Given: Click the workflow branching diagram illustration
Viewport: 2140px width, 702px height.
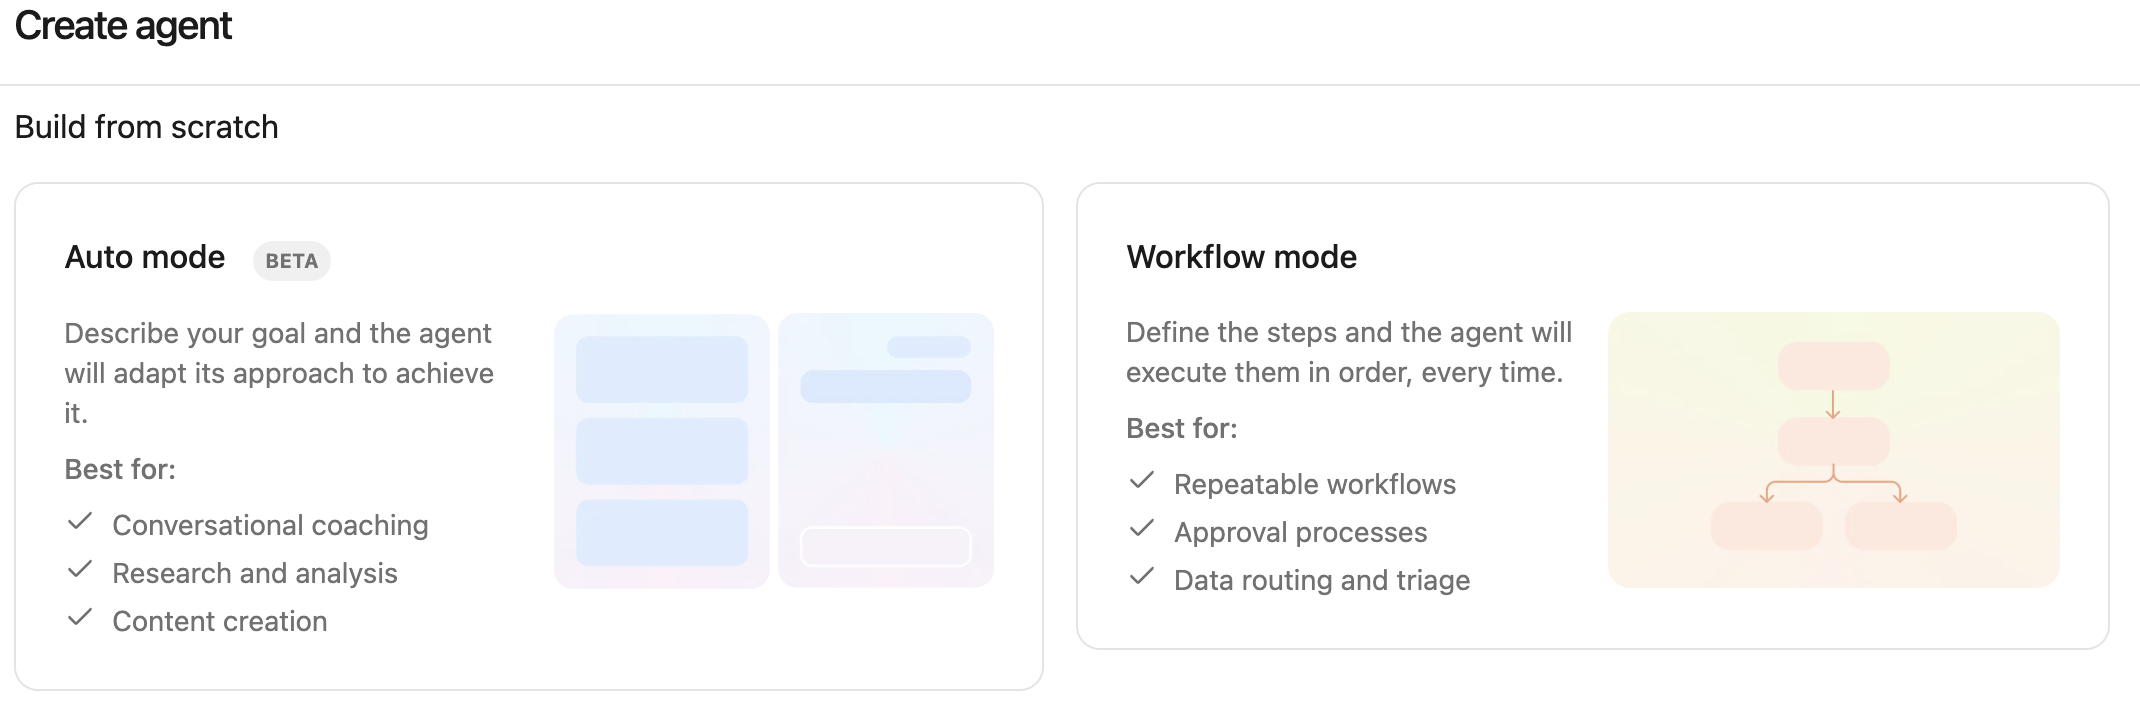Looking at the screenshot, I should click(1834, 450).
